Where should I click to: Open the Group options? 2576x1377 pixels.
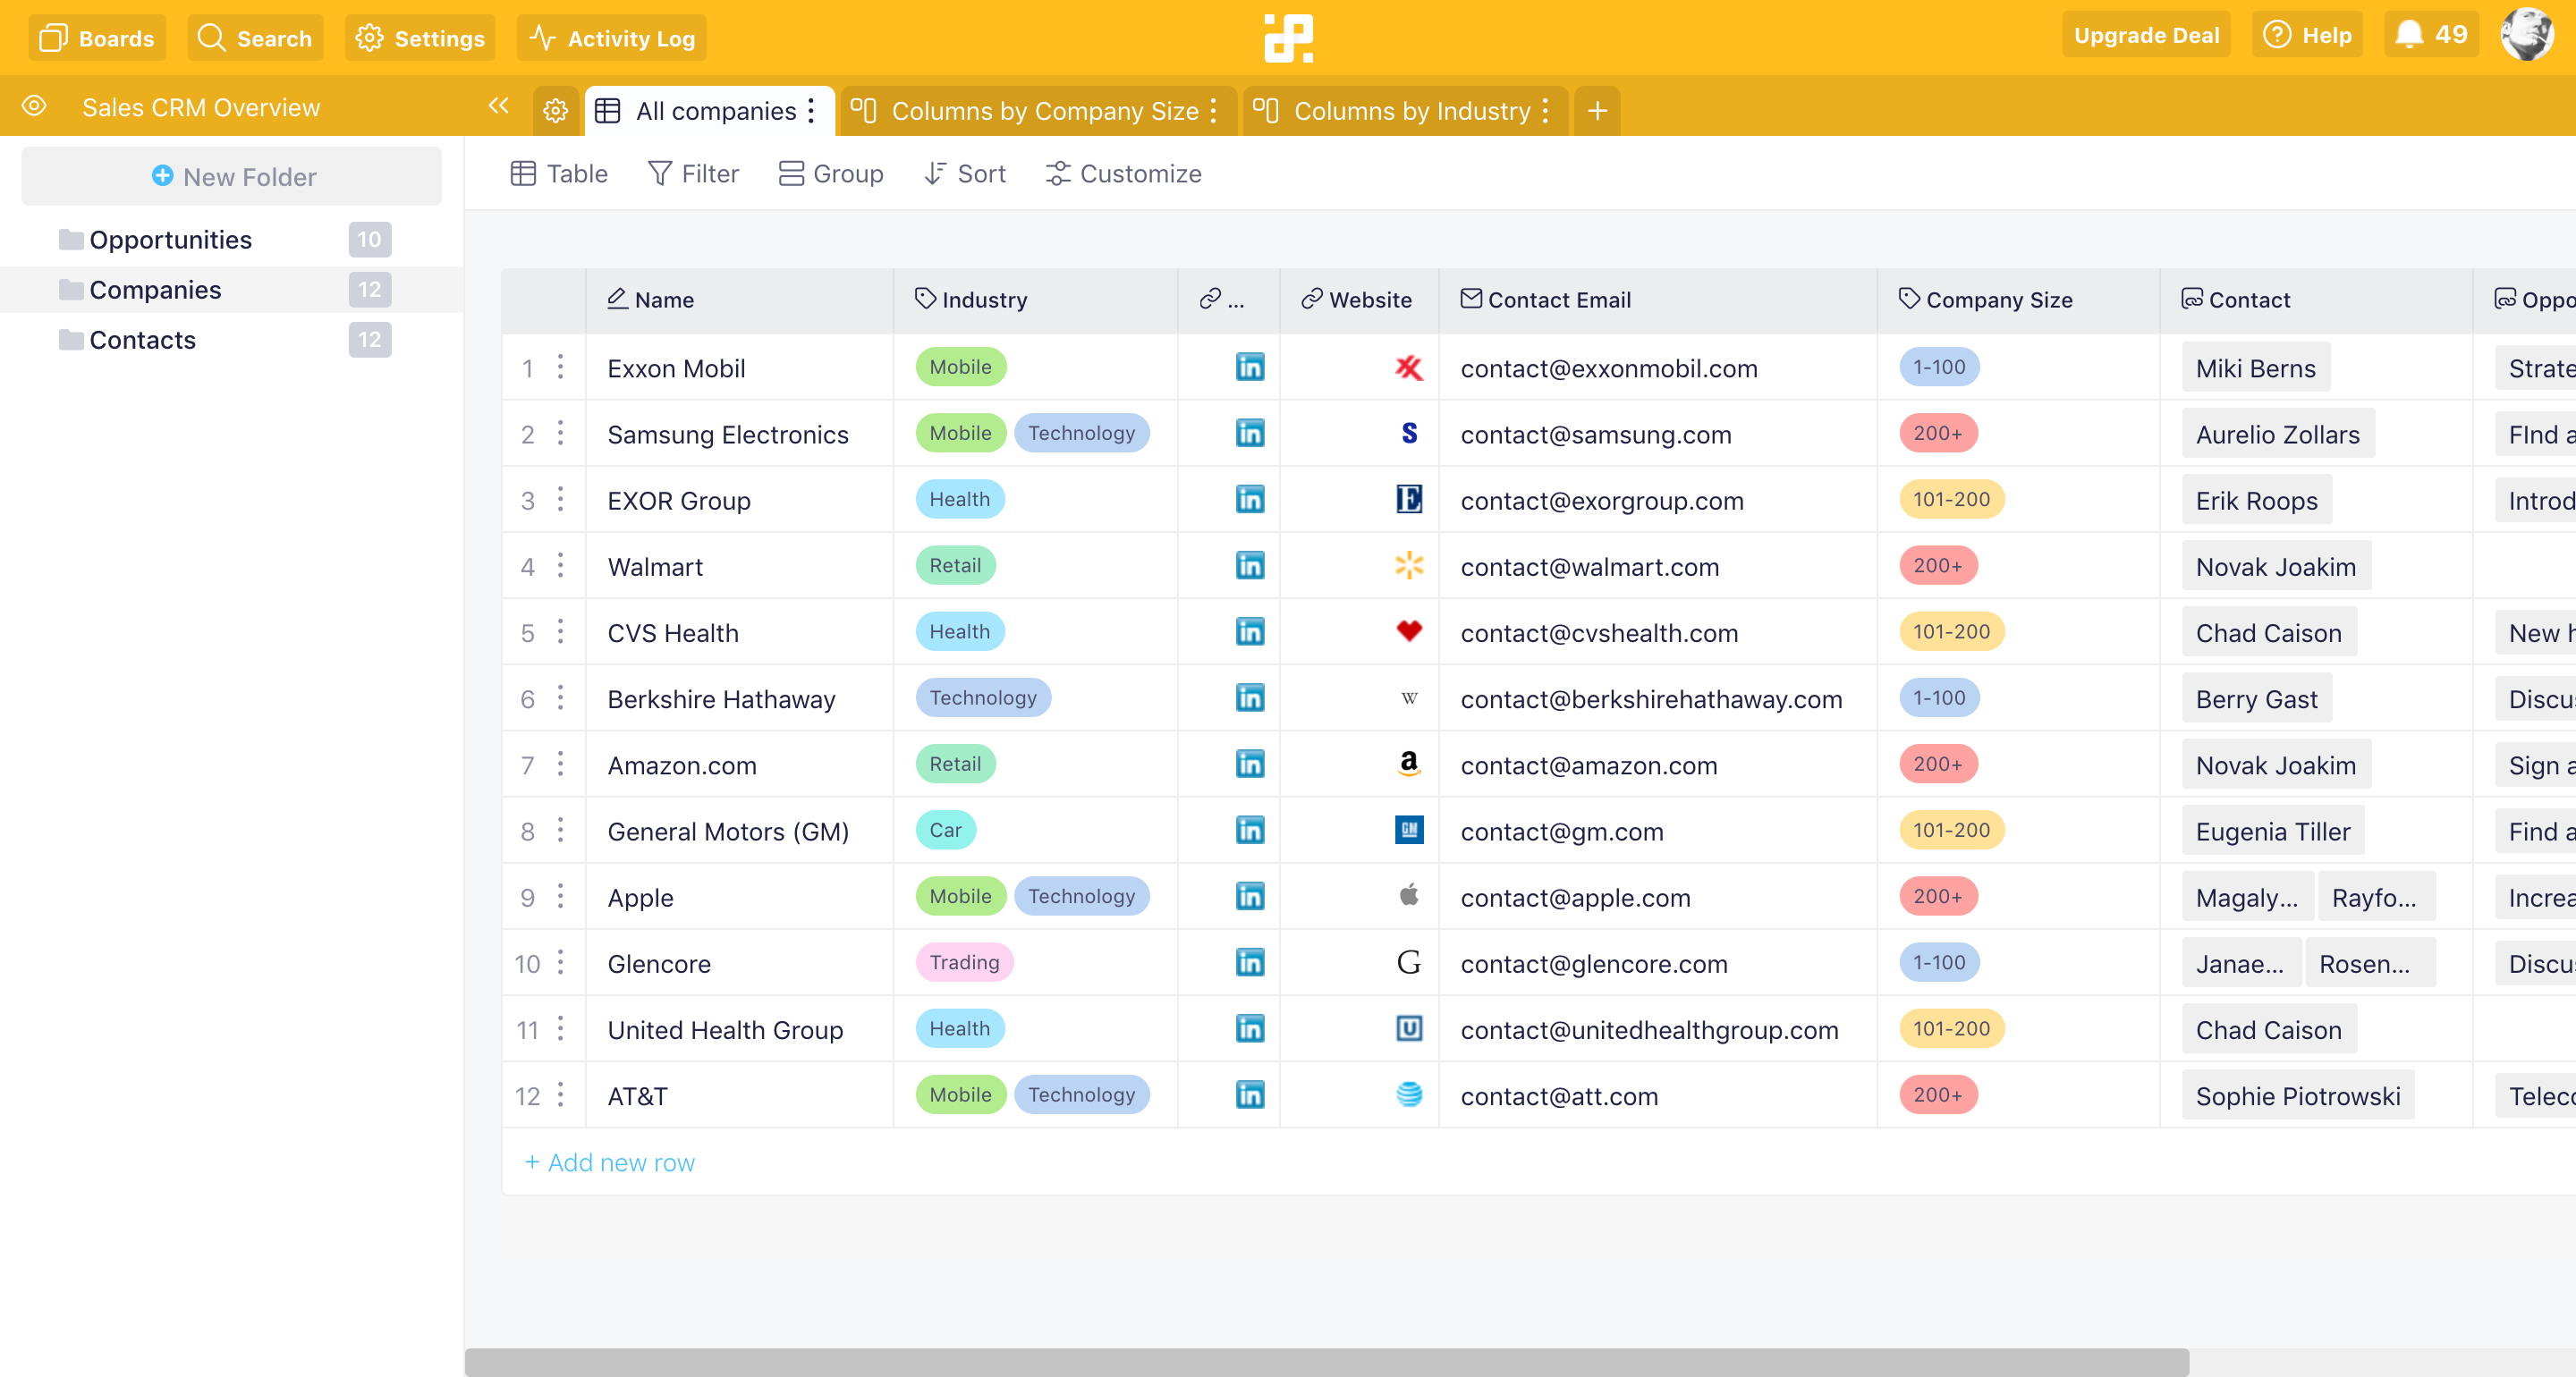(x=831, y=174)
